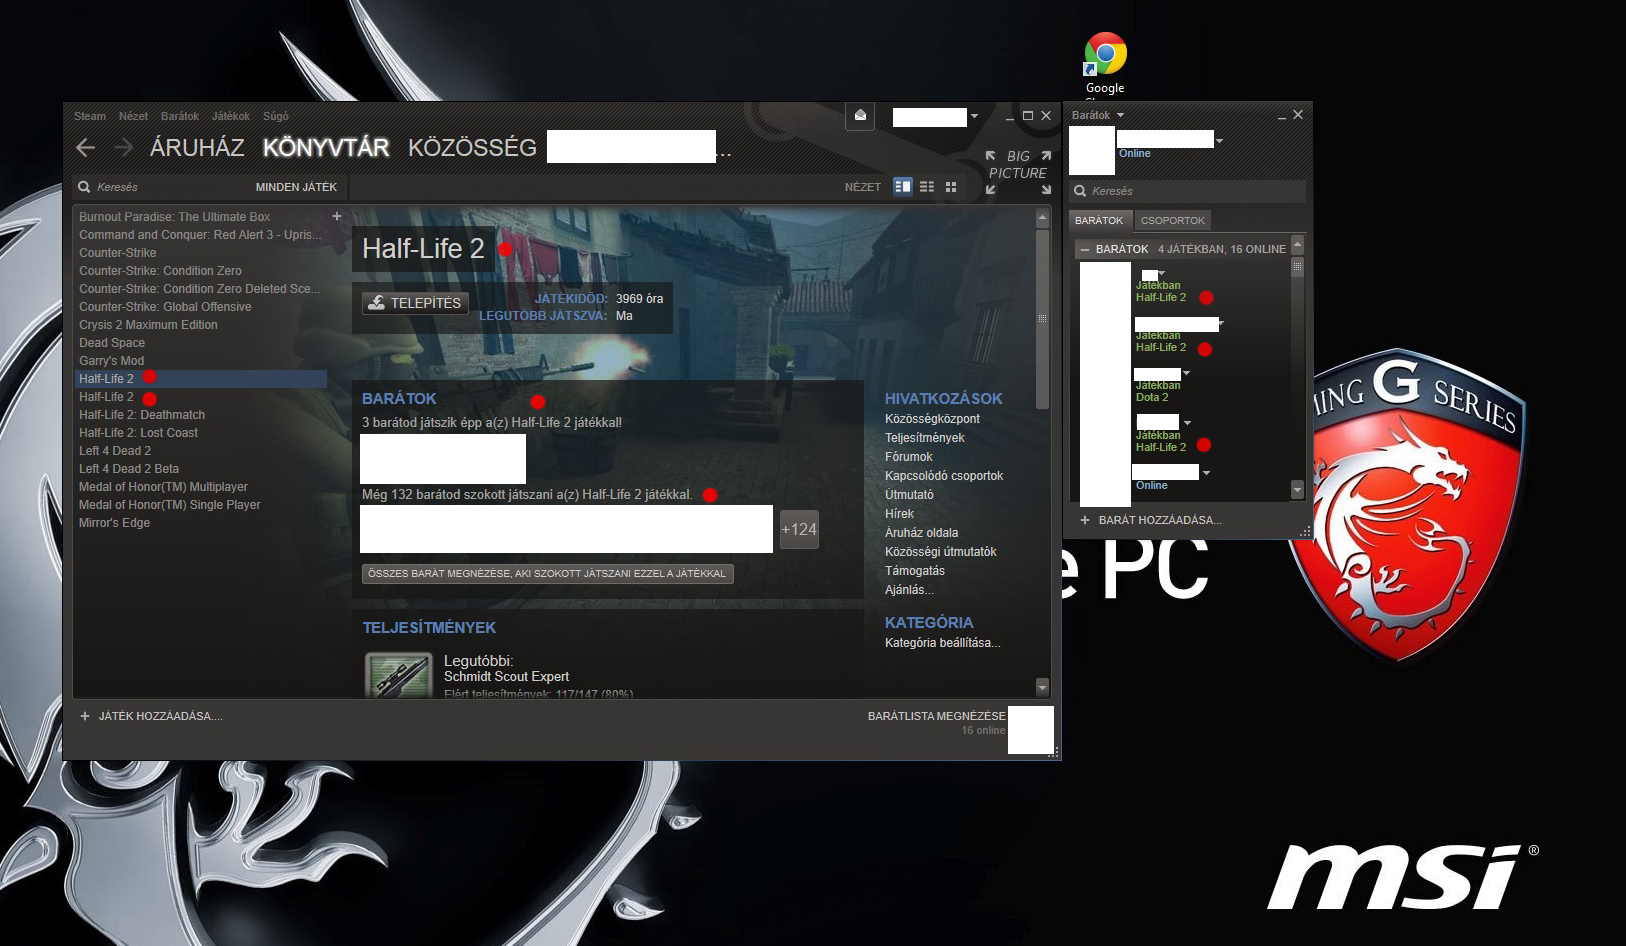Click the game details scrollbar up arrow

click(1042, 217)
